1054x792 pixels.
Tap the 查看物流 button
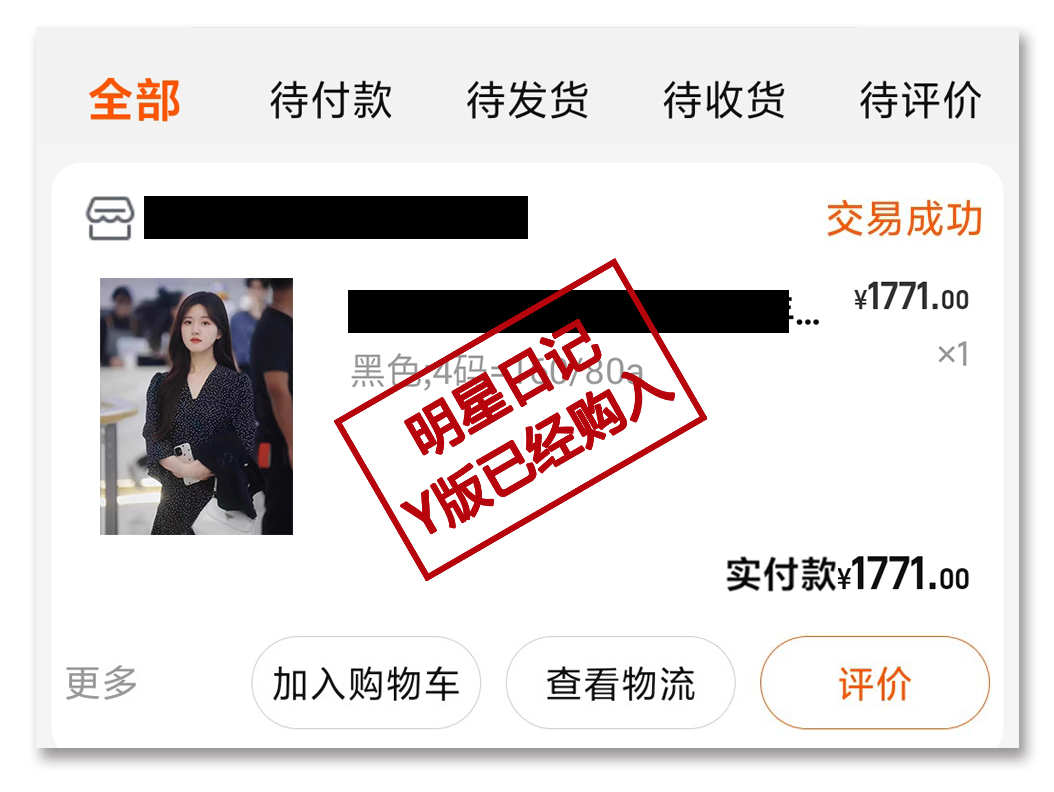tap(620, 683)
